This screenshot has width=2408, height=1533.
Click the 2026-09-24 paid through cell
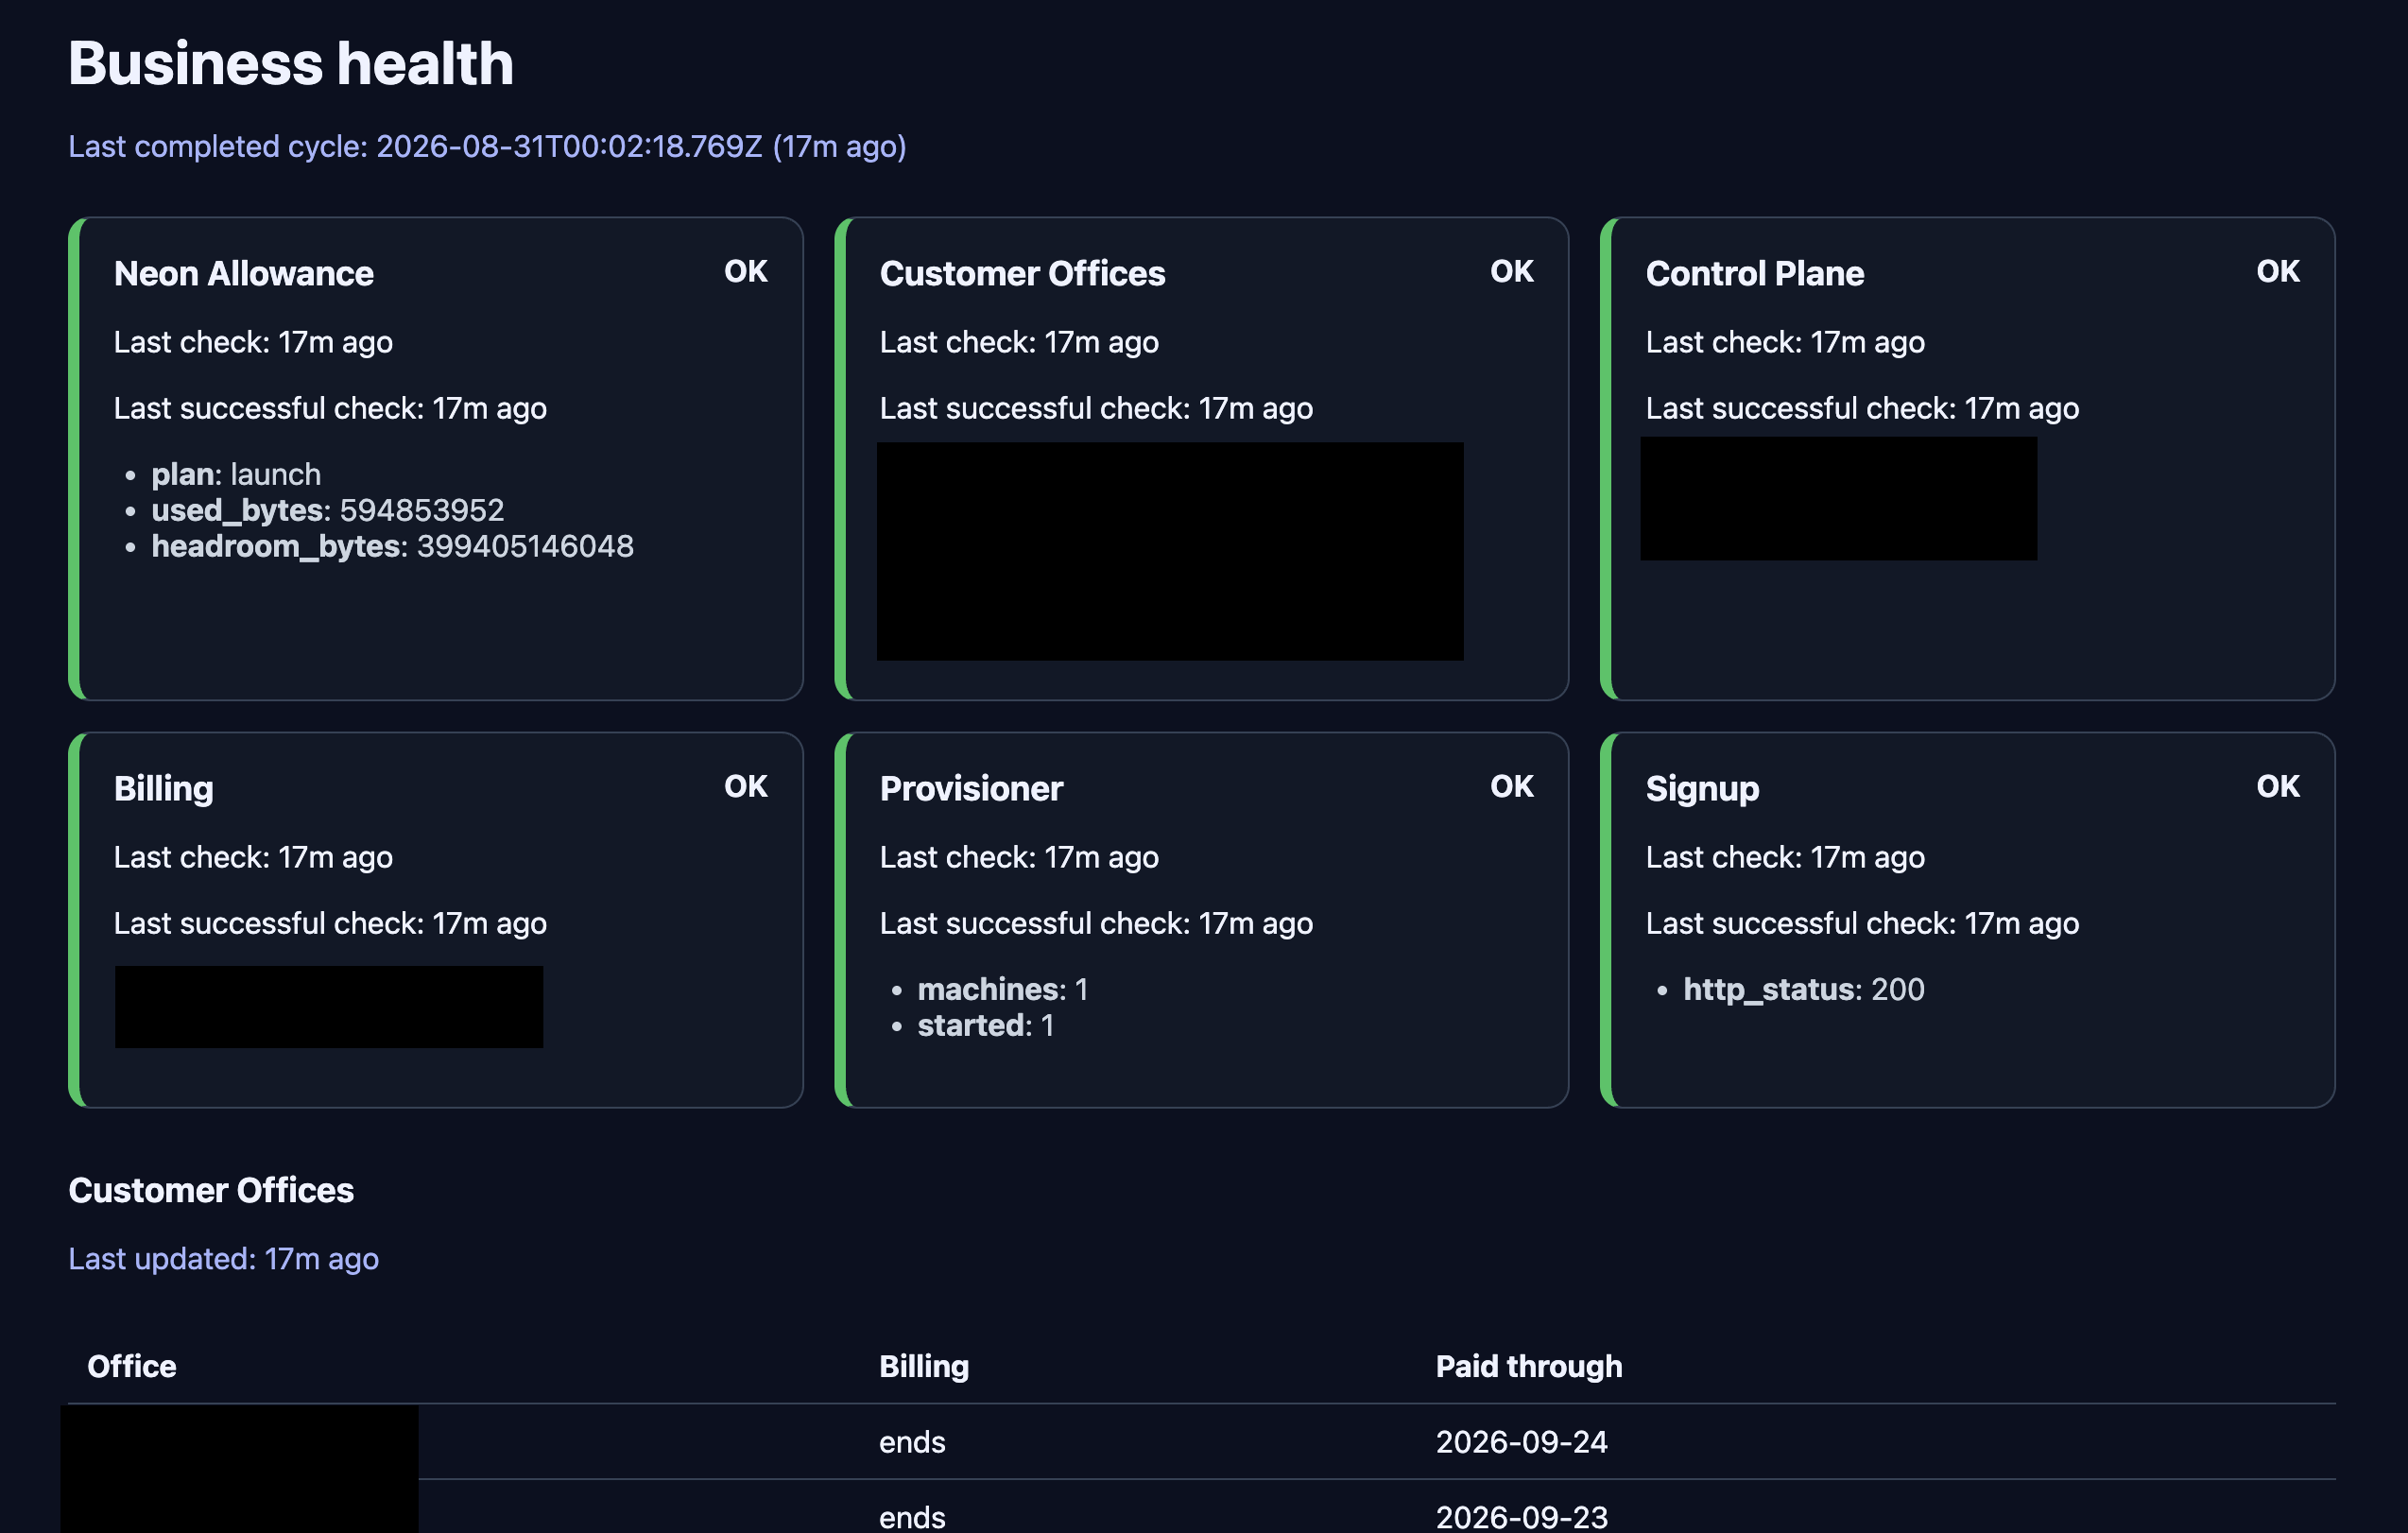(x=1521, y=1442)
